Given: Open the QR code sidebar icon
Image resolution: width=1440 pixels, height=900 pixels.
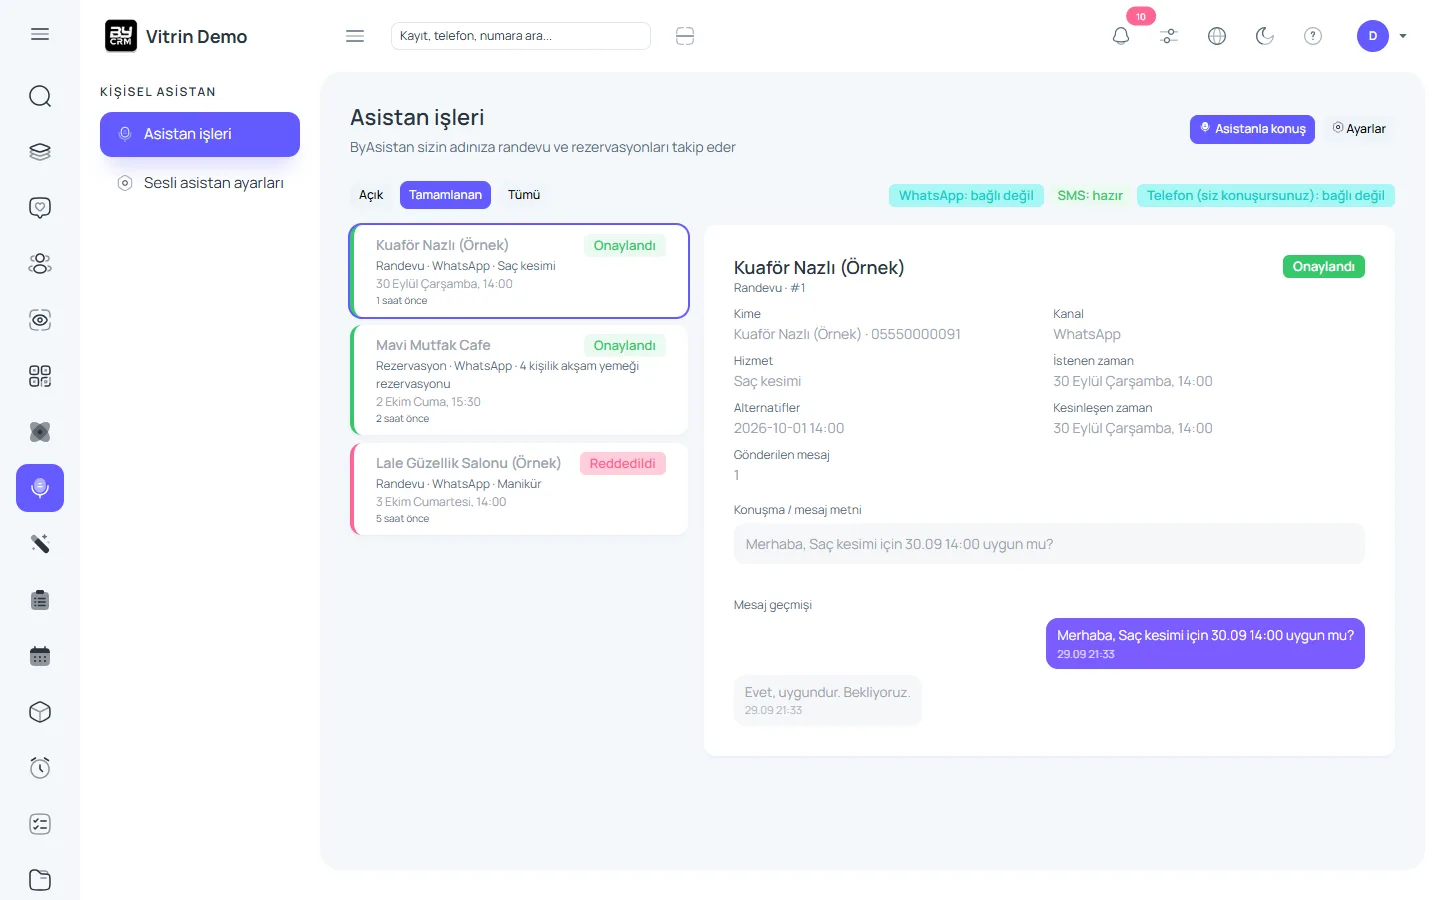Looking at the screenshot, I should 40,376.
